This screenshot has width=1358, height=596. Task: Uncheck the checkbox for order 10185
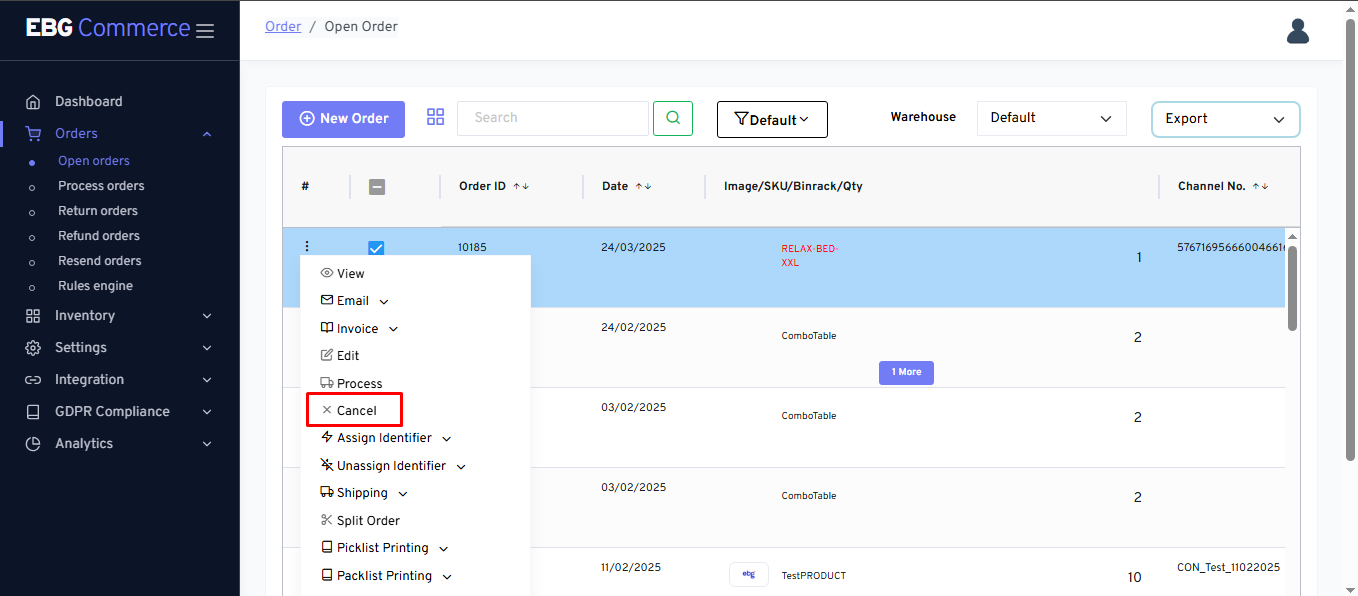[x=376, y=248]
